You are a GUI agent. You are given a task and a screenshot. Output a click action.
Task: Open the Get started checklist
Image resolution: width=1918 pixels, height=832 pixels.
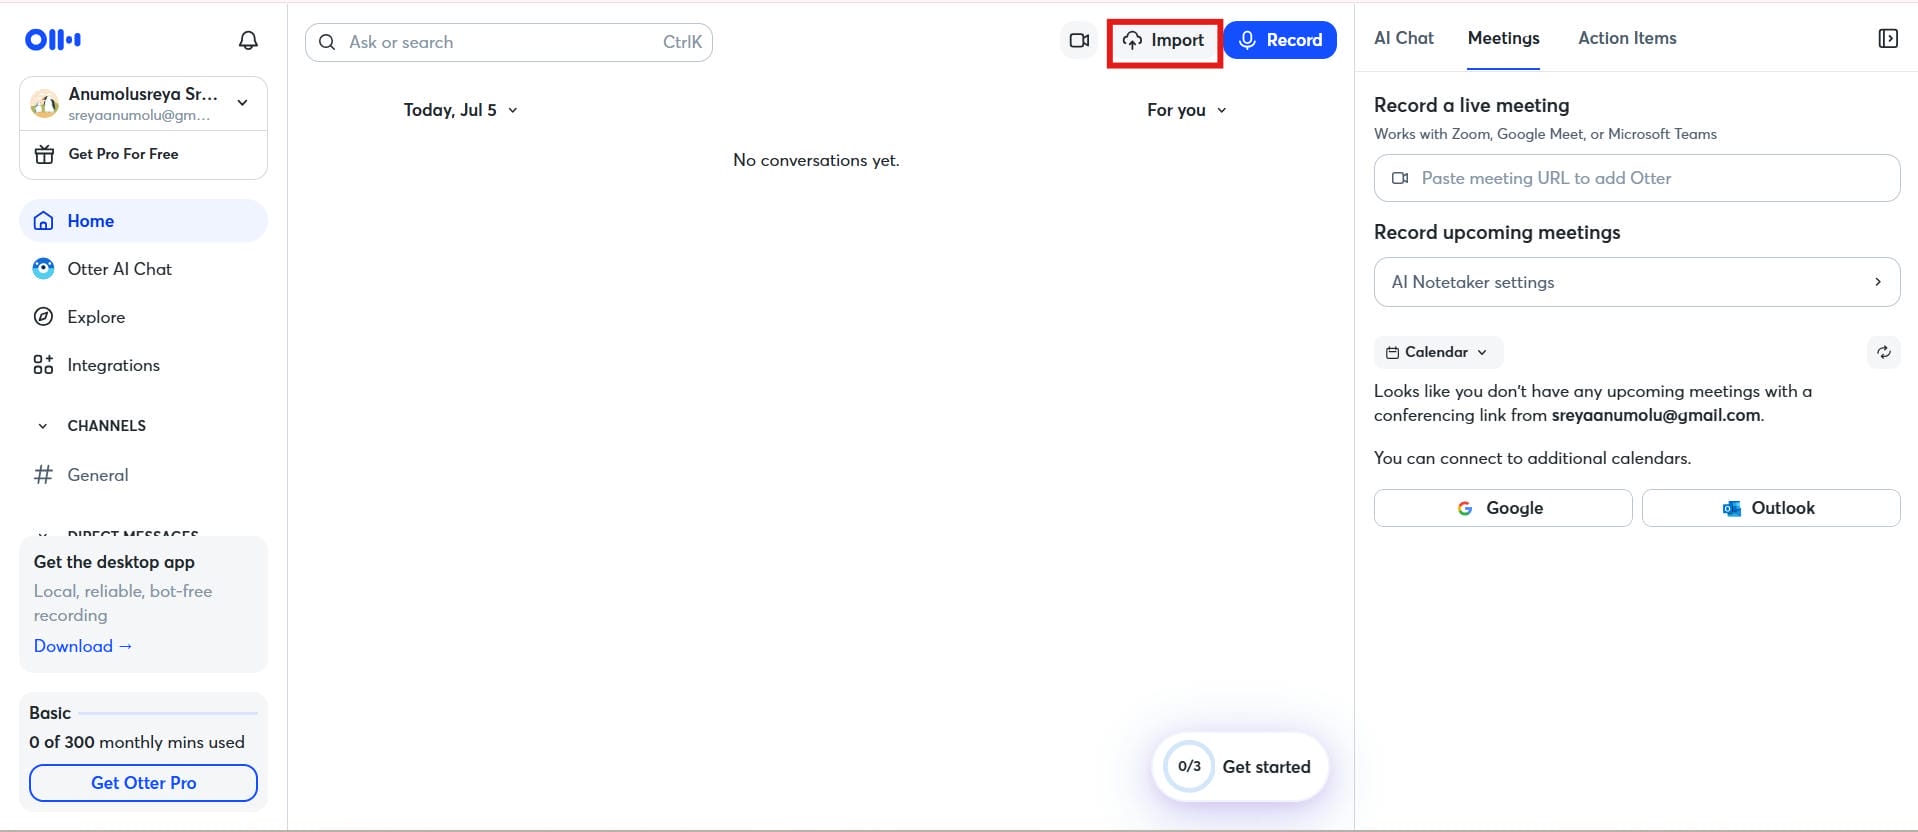1240,767
